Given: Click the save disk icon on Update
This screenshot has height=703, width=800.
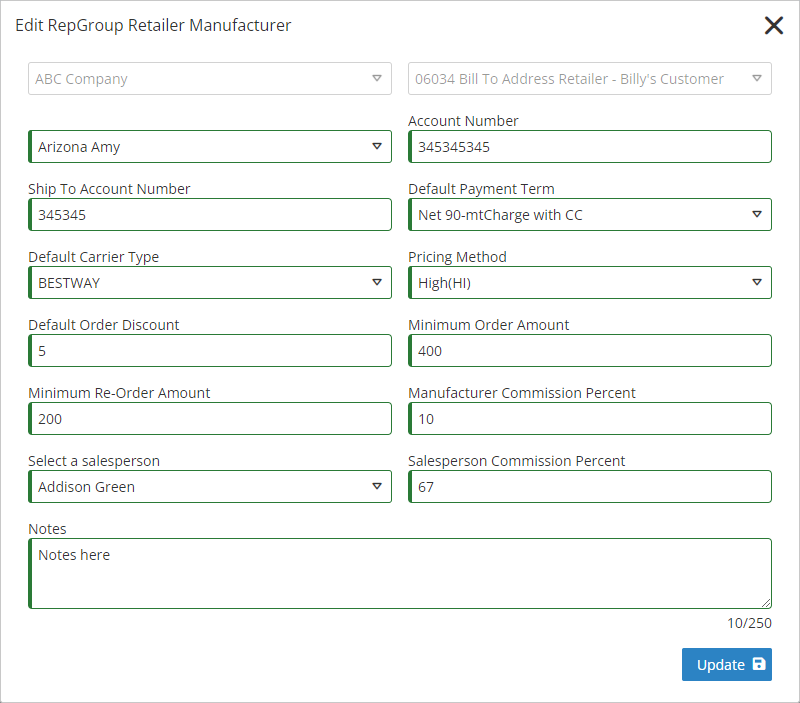Looking at the screenshot, I should (x=758, y=665).
